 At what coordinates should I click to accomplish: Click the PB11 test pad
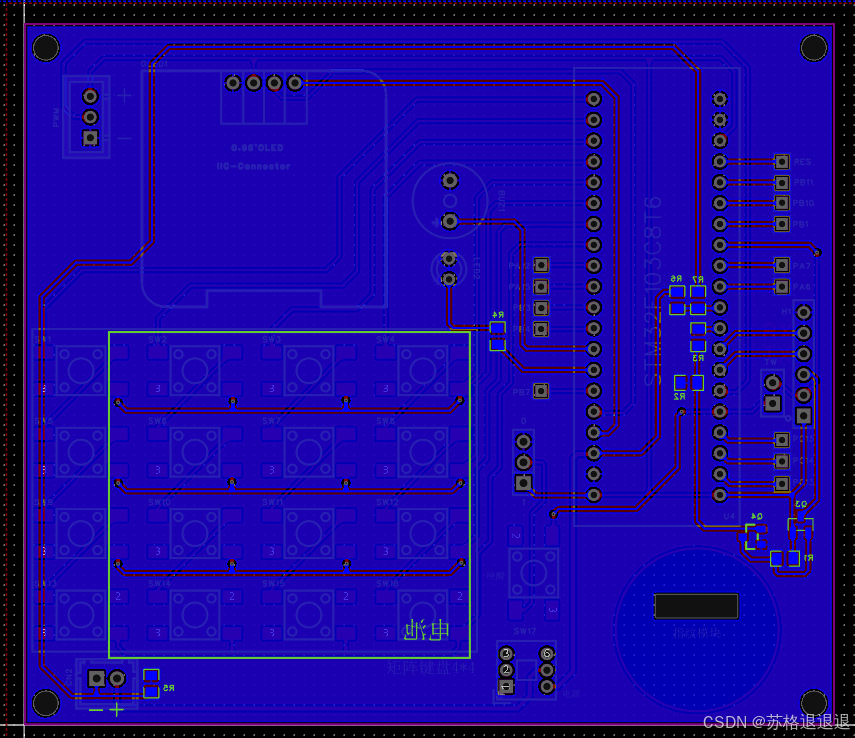click(782, 182)
